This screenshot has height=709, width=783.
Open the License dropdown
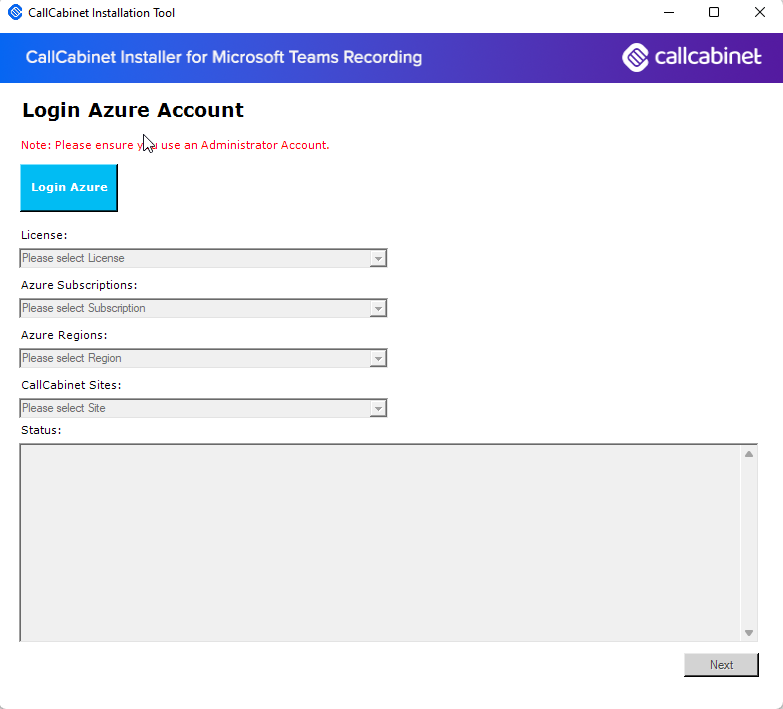click(203, 258)
